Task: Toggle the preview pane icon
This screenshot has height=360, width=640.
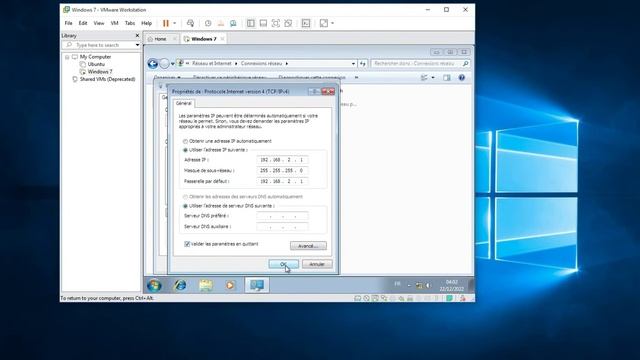Action: tap(447, 78)
